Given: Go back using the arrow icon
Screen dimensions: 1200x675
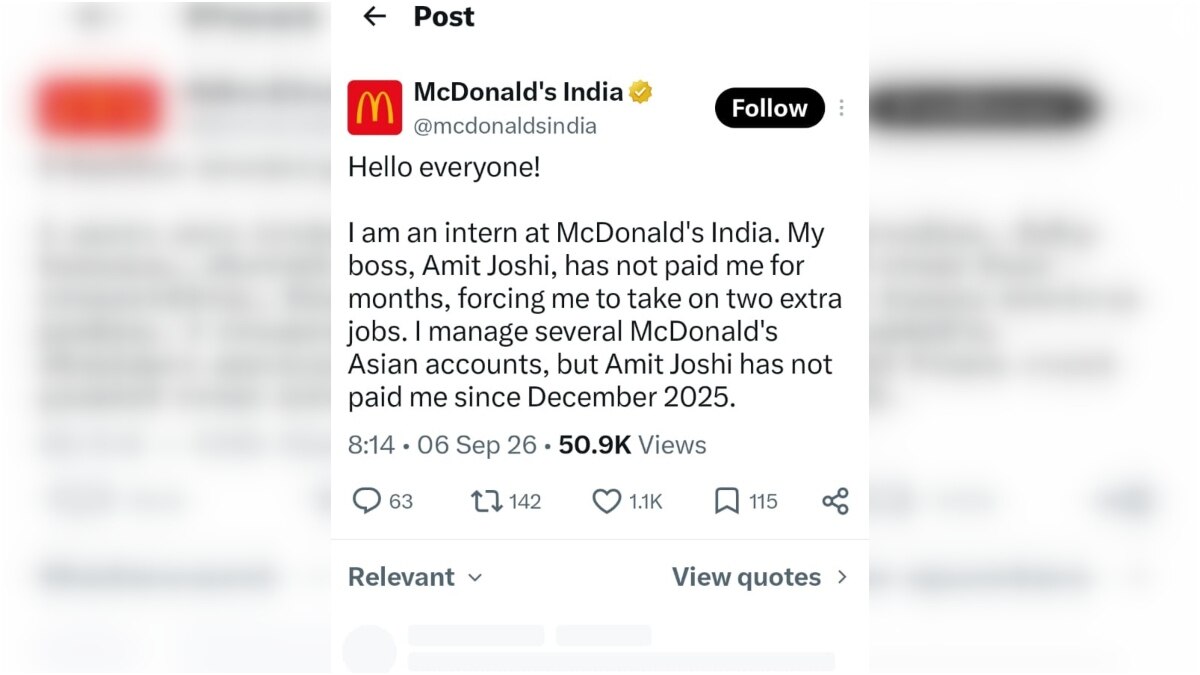Looking at the screenshot, I should (x=374, y=16).
